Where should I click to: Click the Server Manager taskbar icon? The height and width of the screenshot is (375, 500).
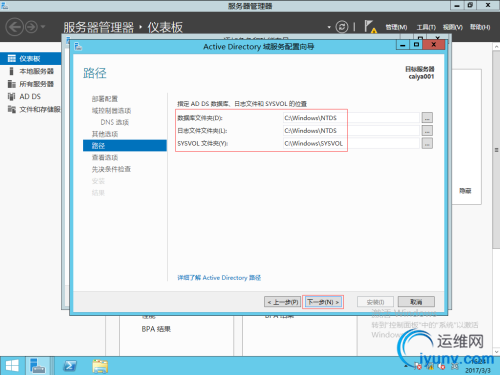click(x=38, y=366)
